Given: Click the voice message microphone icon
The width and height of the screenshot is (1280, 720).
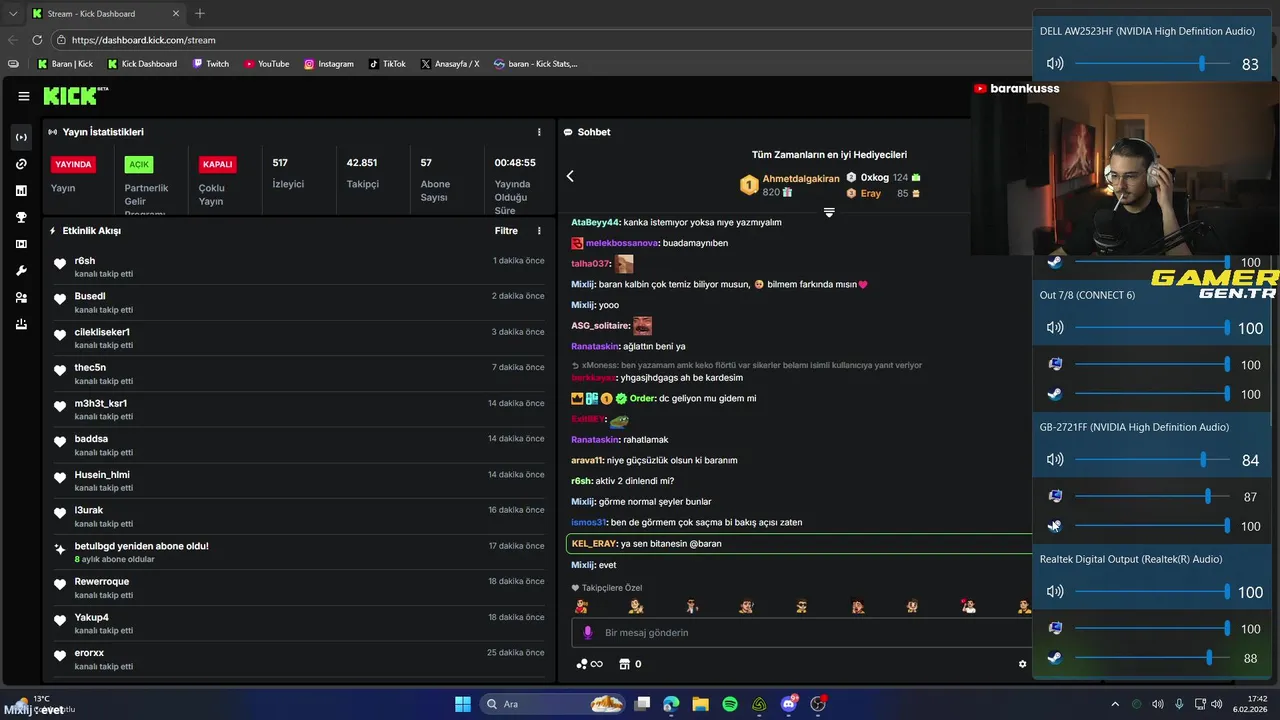Looking at the screenshot, I should [587, 633].
